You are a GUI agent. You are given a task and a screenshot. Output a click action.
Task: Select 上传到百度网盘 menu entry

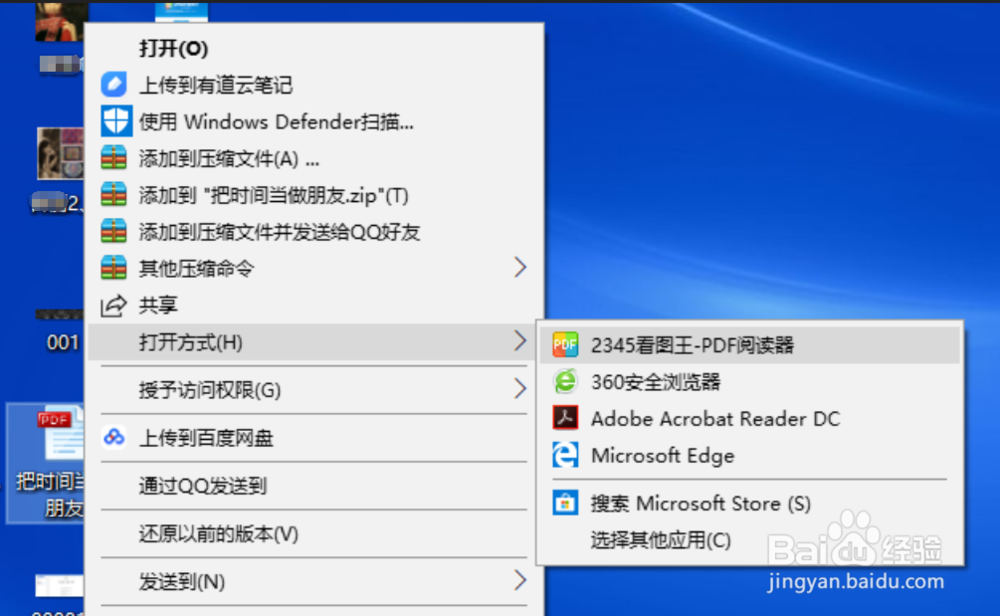pos(314,437)
